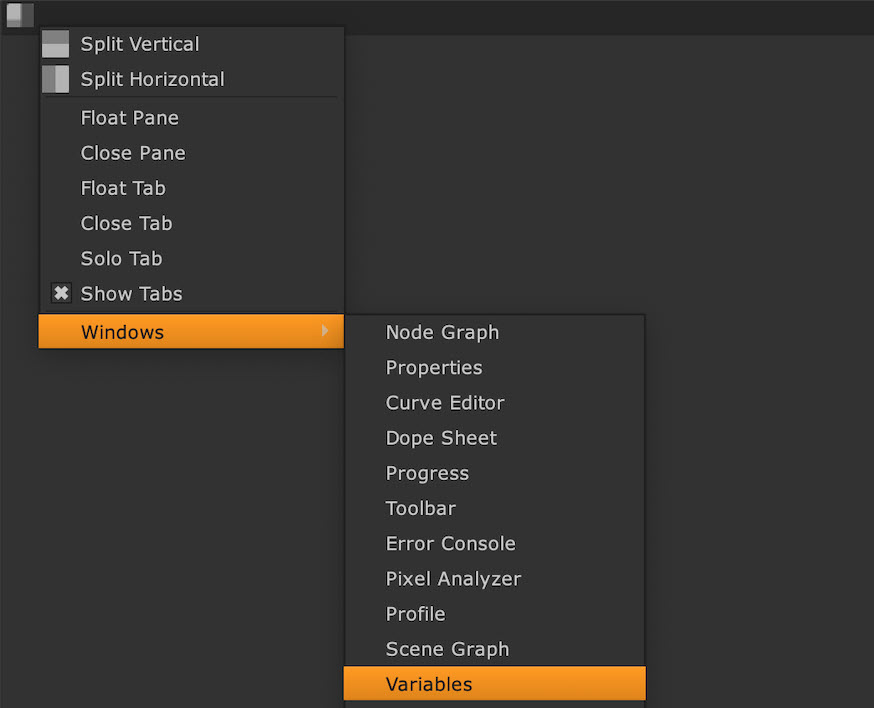Click the pane content menu icon
Image resolution: width=874 pixels, height=708 pixels.
19,15
